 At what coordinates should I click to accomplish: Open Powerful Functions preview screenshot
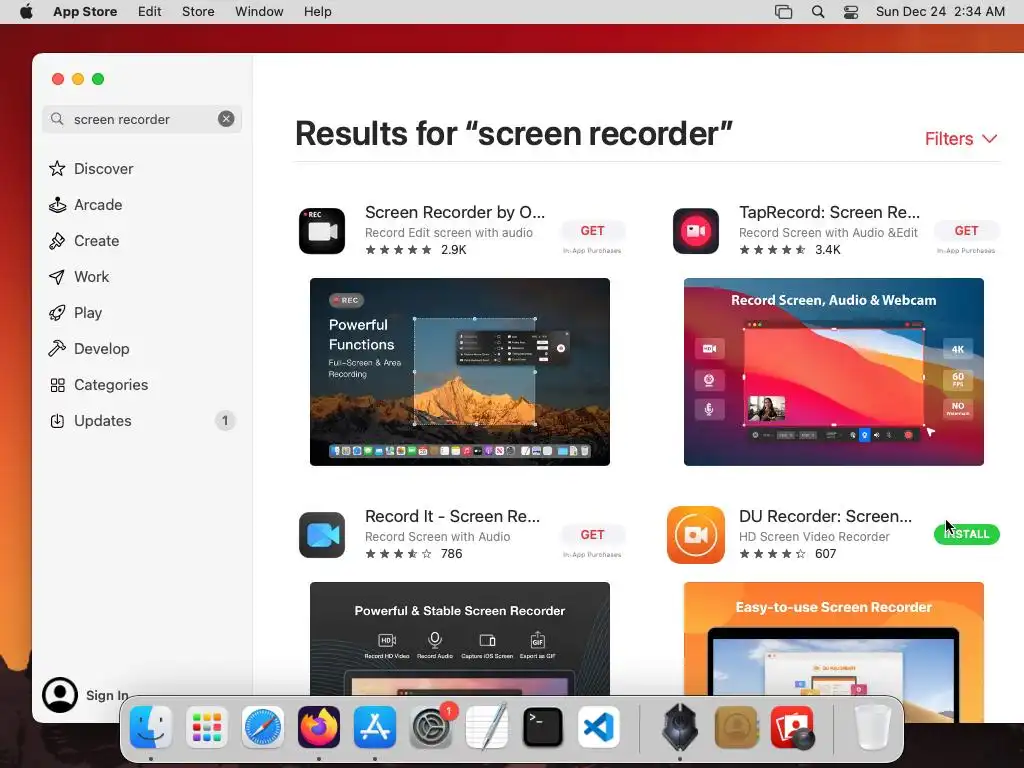point(460,372)
